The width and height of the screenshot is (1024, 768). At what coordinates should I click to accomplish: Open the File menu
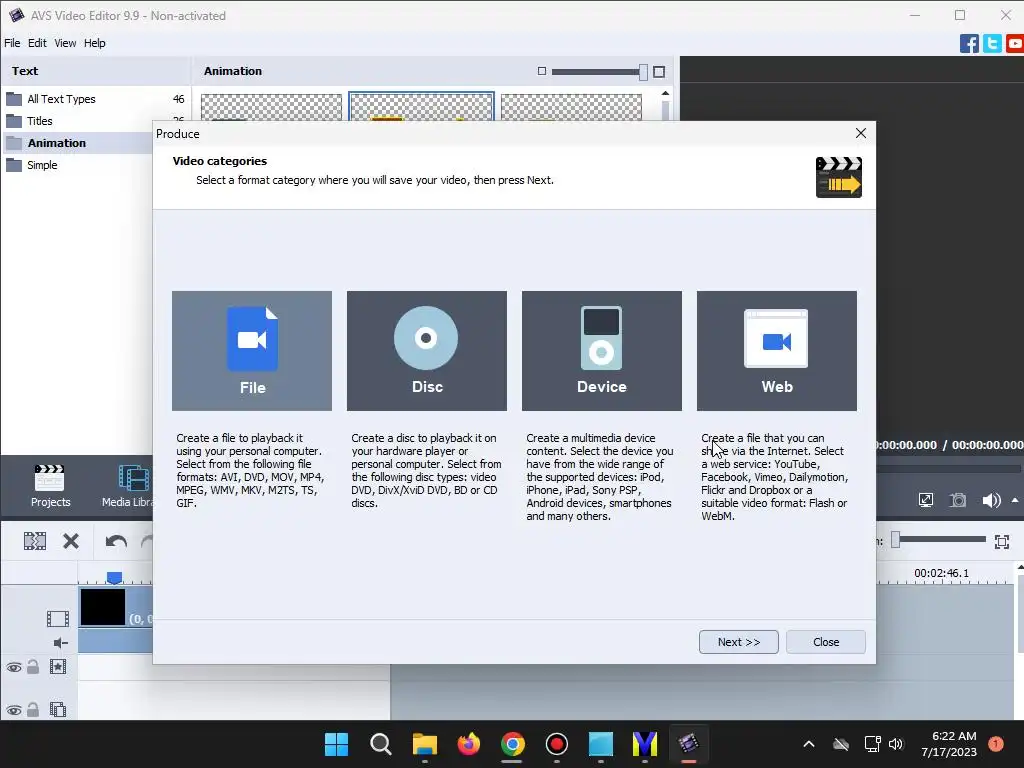click(12, 43)
